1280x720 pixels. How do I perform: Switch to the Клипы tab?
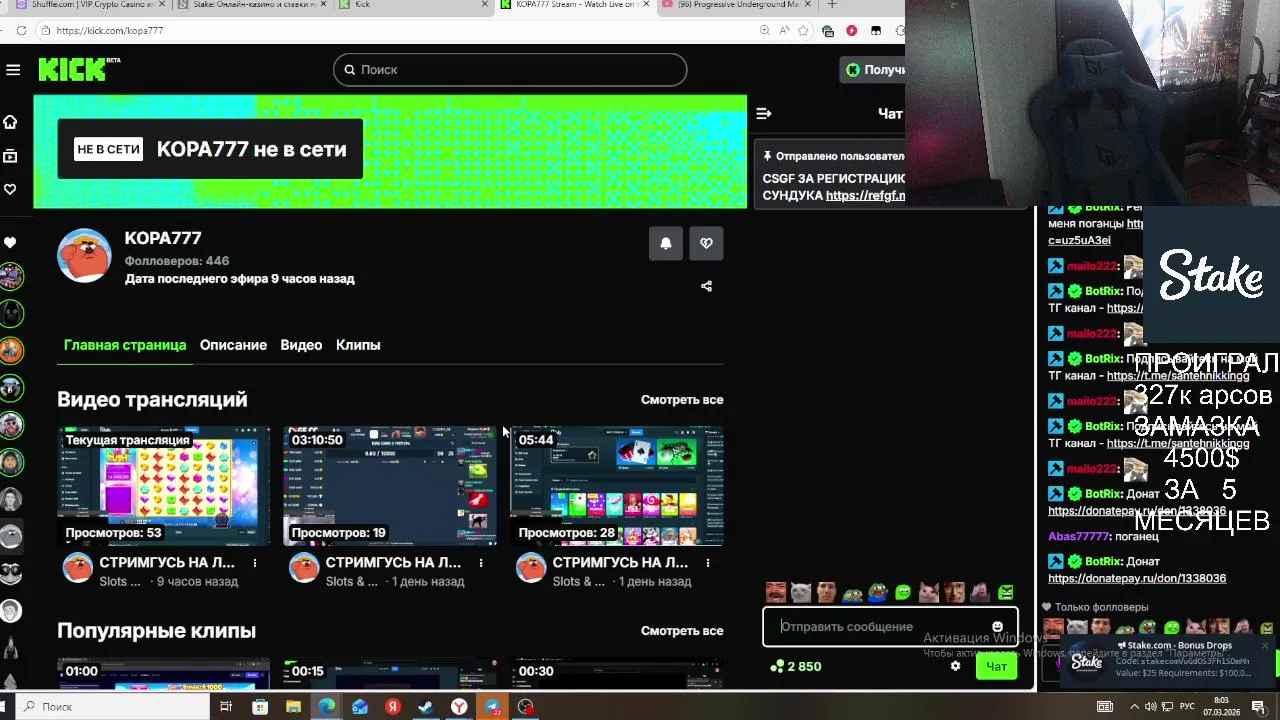click(358, 345)
